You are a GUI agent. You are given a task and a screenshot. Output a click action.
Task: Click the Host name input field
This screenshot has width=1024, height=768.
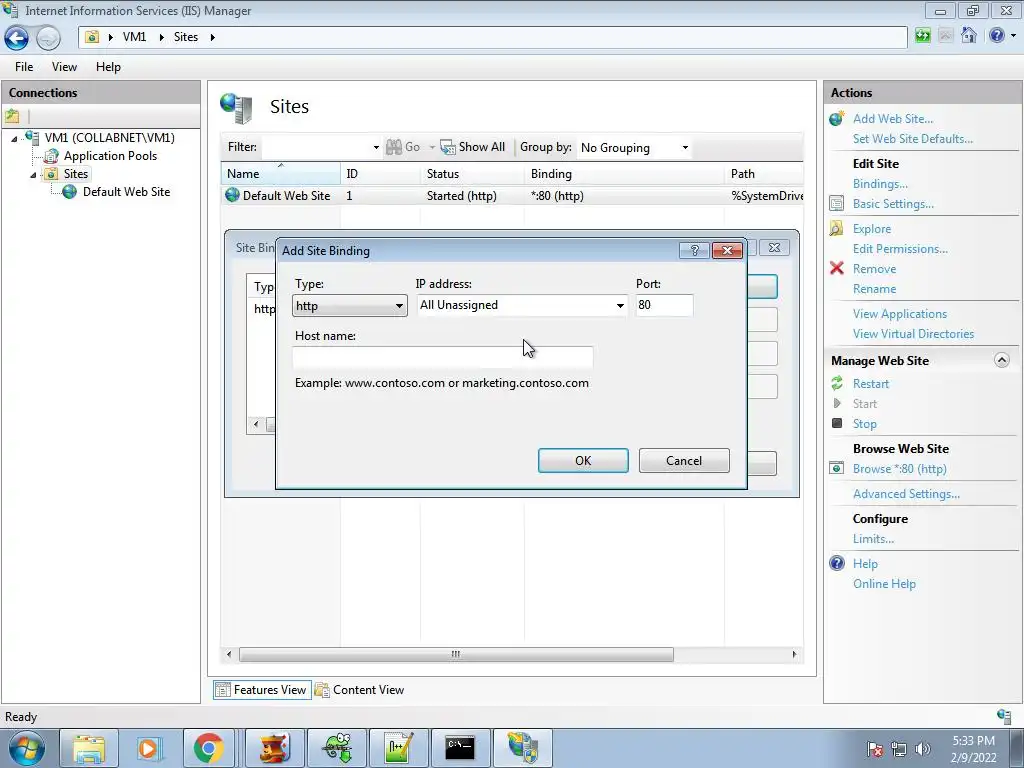tap(443, 358)
